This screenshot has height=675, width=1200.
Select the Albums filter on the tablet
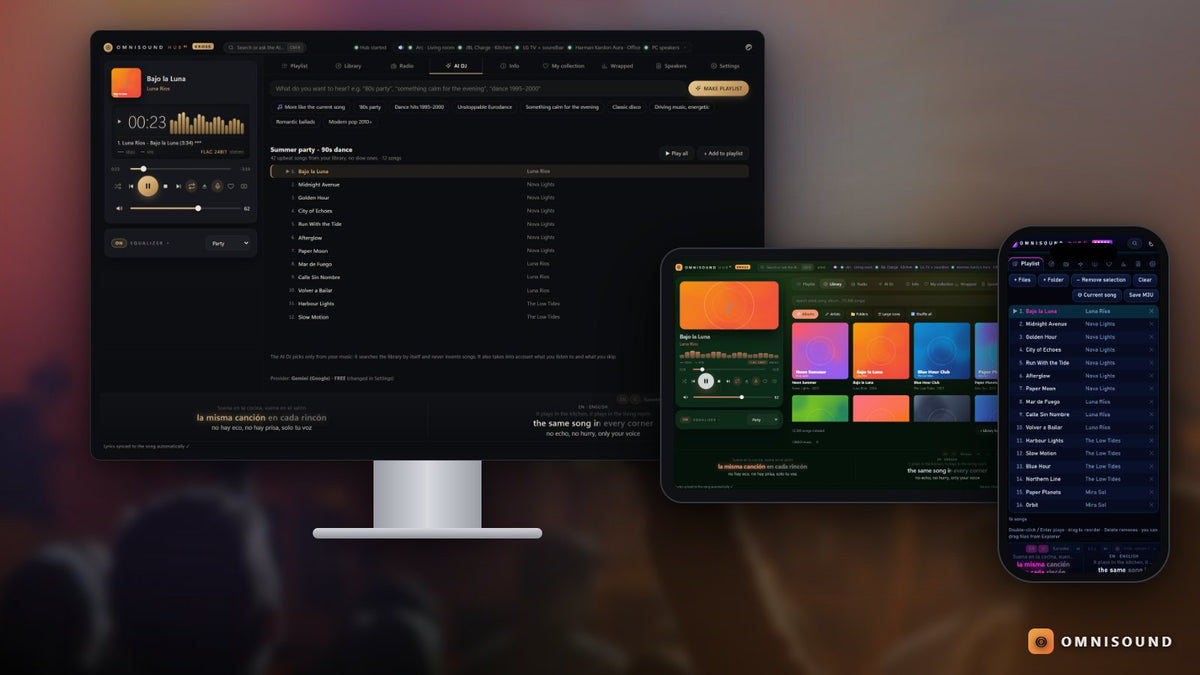[x=805, y=314]
